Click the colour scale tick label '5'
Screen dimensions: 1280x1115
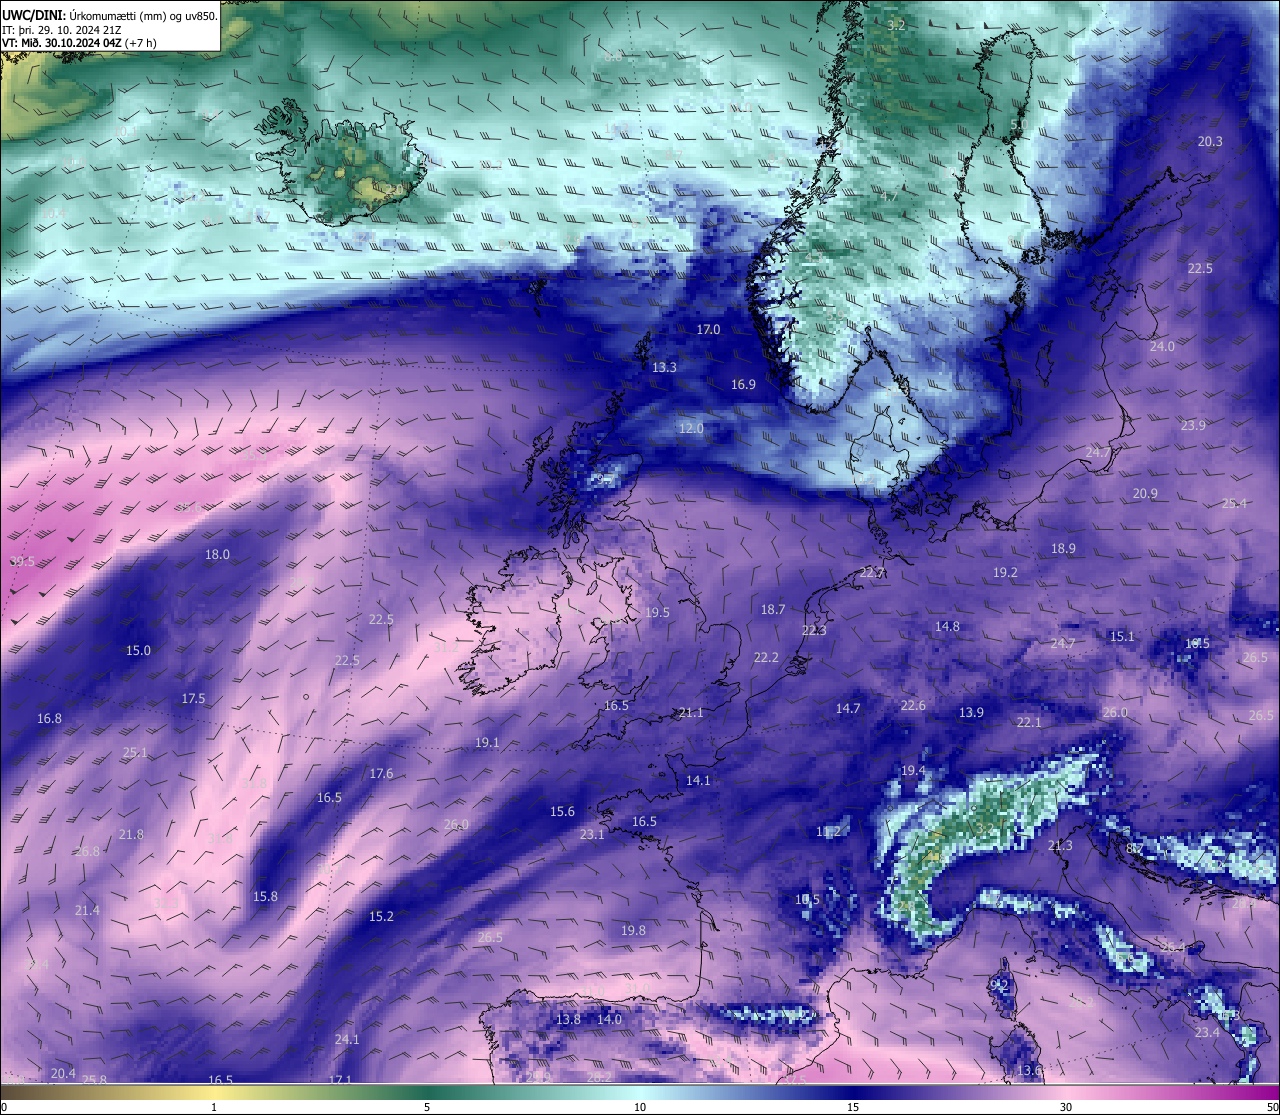427,1107
